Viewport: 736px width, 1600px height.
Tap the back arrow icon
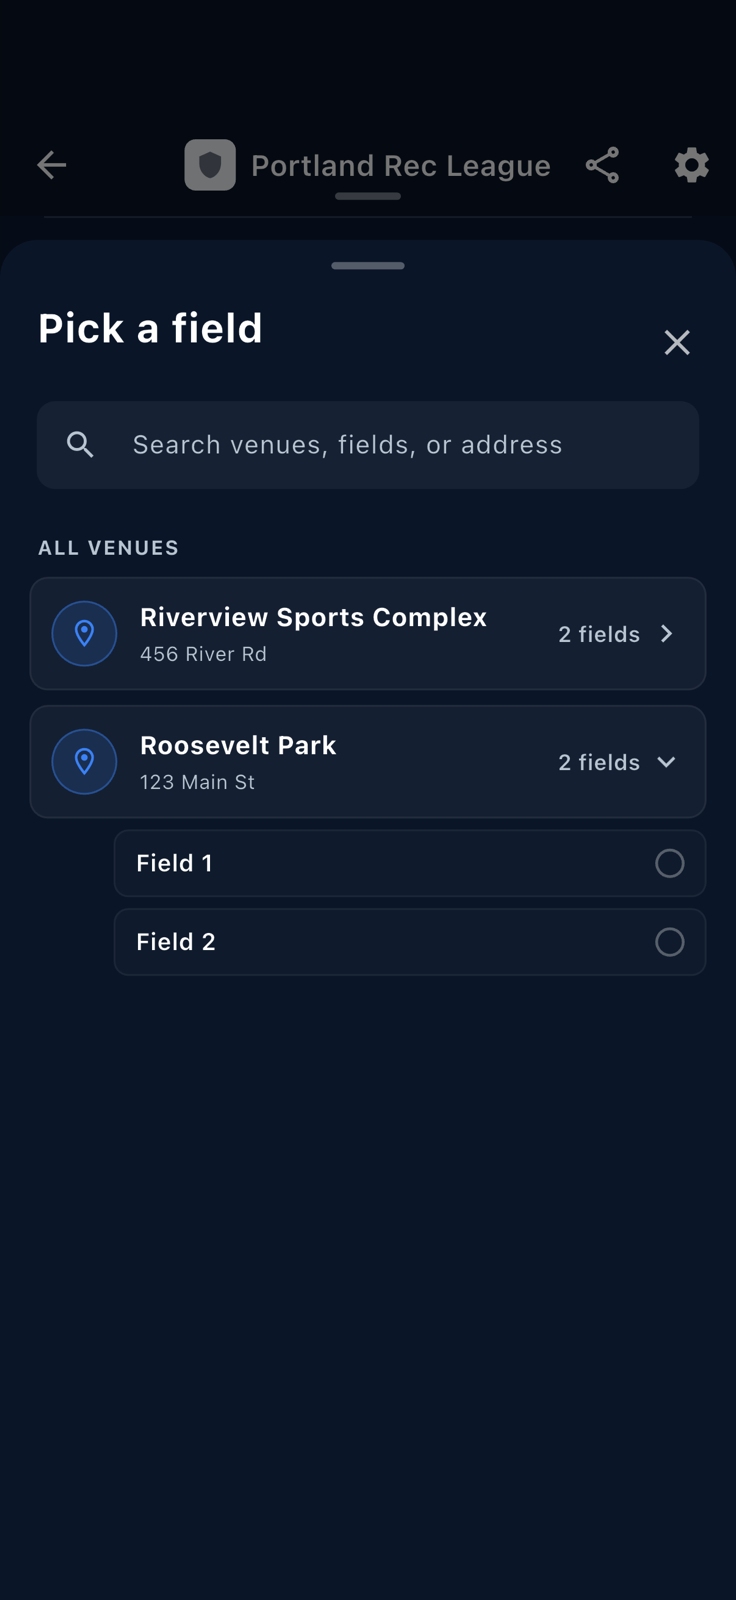pos(51,165)
